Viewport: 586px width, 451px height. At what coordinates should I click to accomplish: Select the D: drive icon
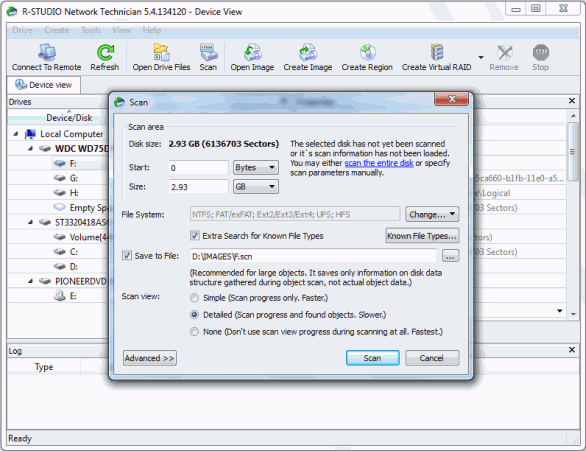click(59, 266)
